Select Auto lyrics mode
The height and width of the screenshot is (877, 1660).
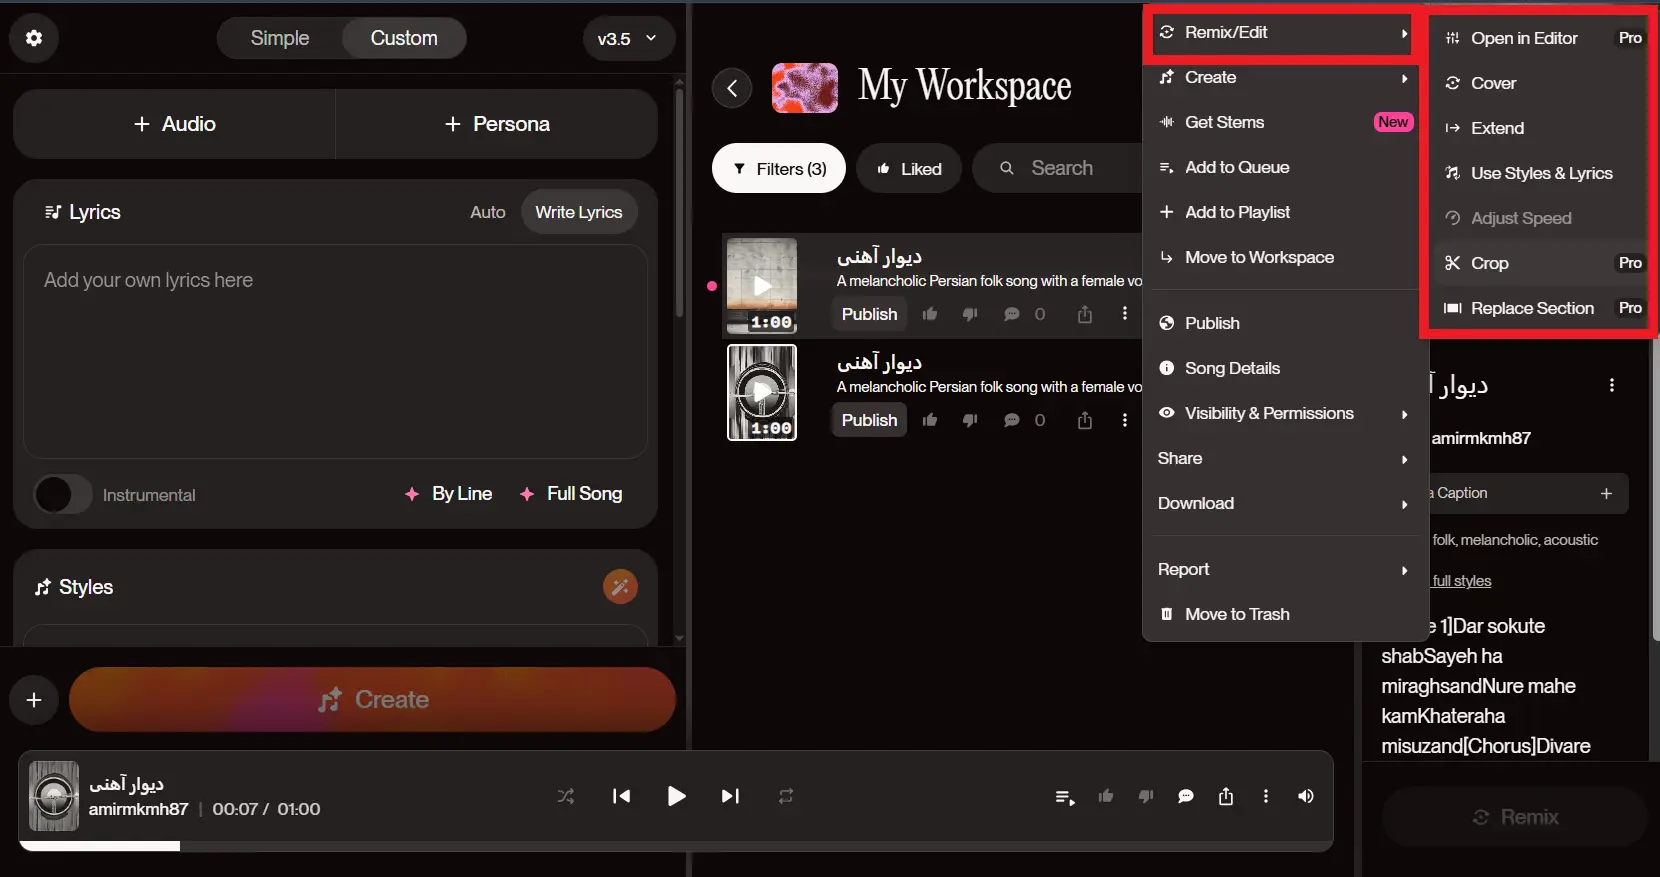(487, 212)
